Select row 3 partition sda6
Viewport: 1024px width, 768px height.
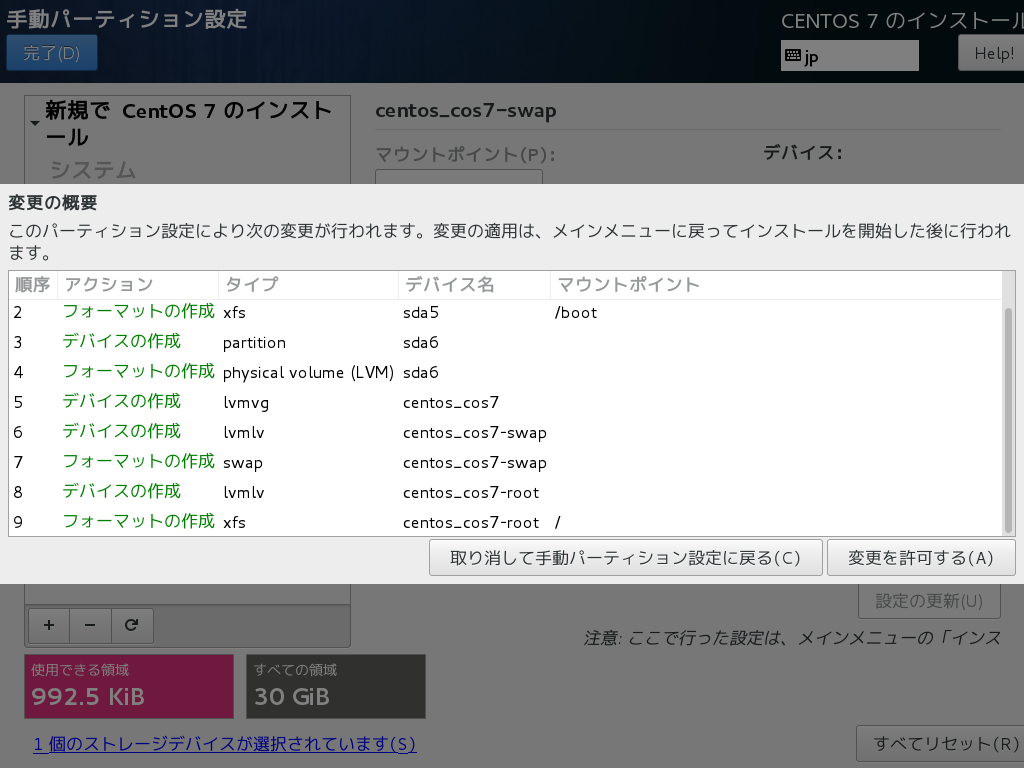pyautogui.click(x=505, y=342)
